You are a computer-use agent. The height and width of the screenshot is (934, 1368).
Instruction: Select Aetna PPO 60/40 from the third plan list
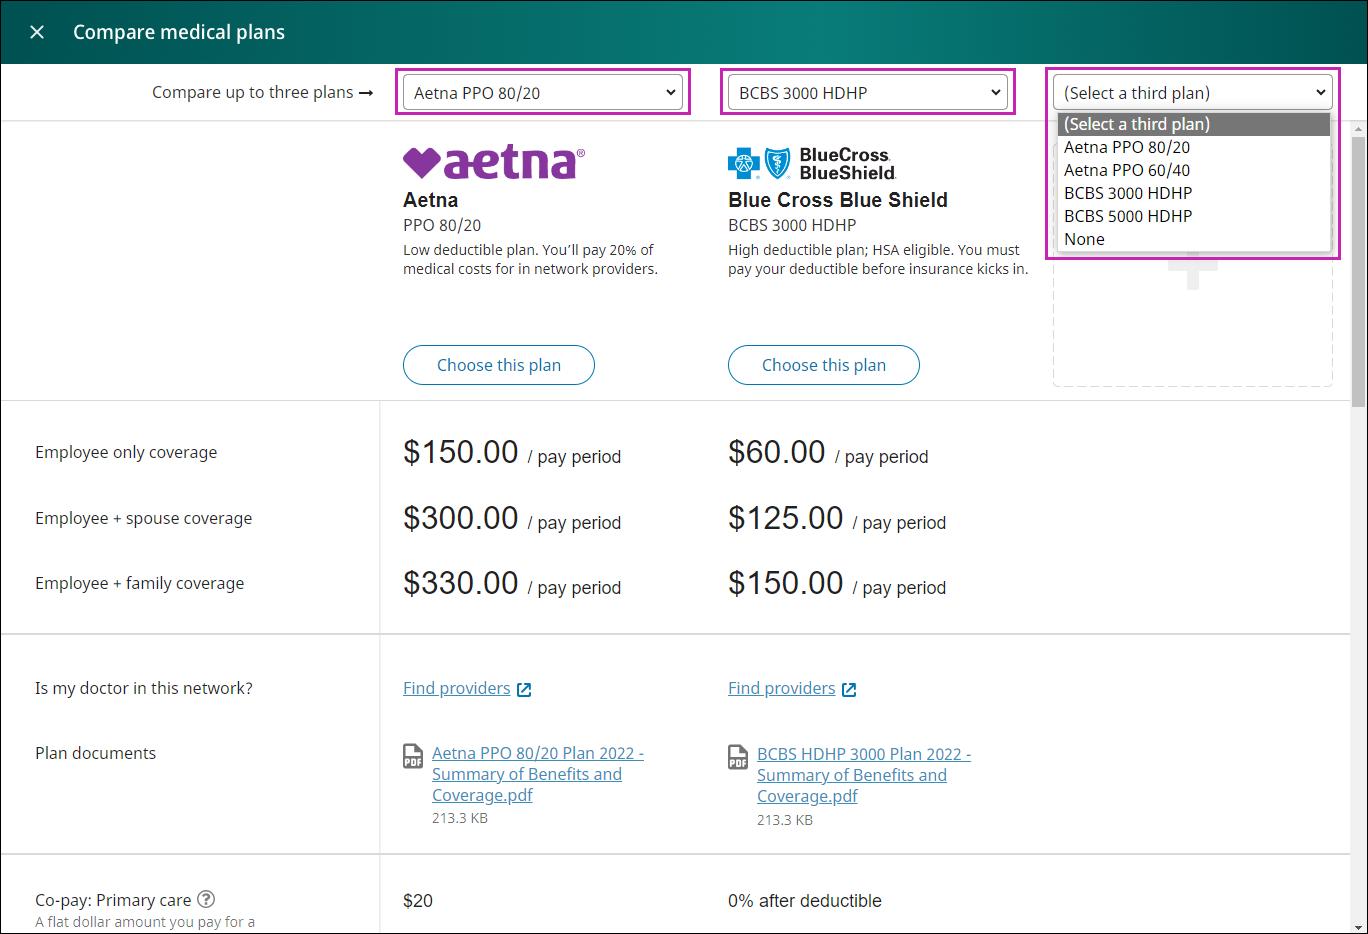(x=1127, y=170)
